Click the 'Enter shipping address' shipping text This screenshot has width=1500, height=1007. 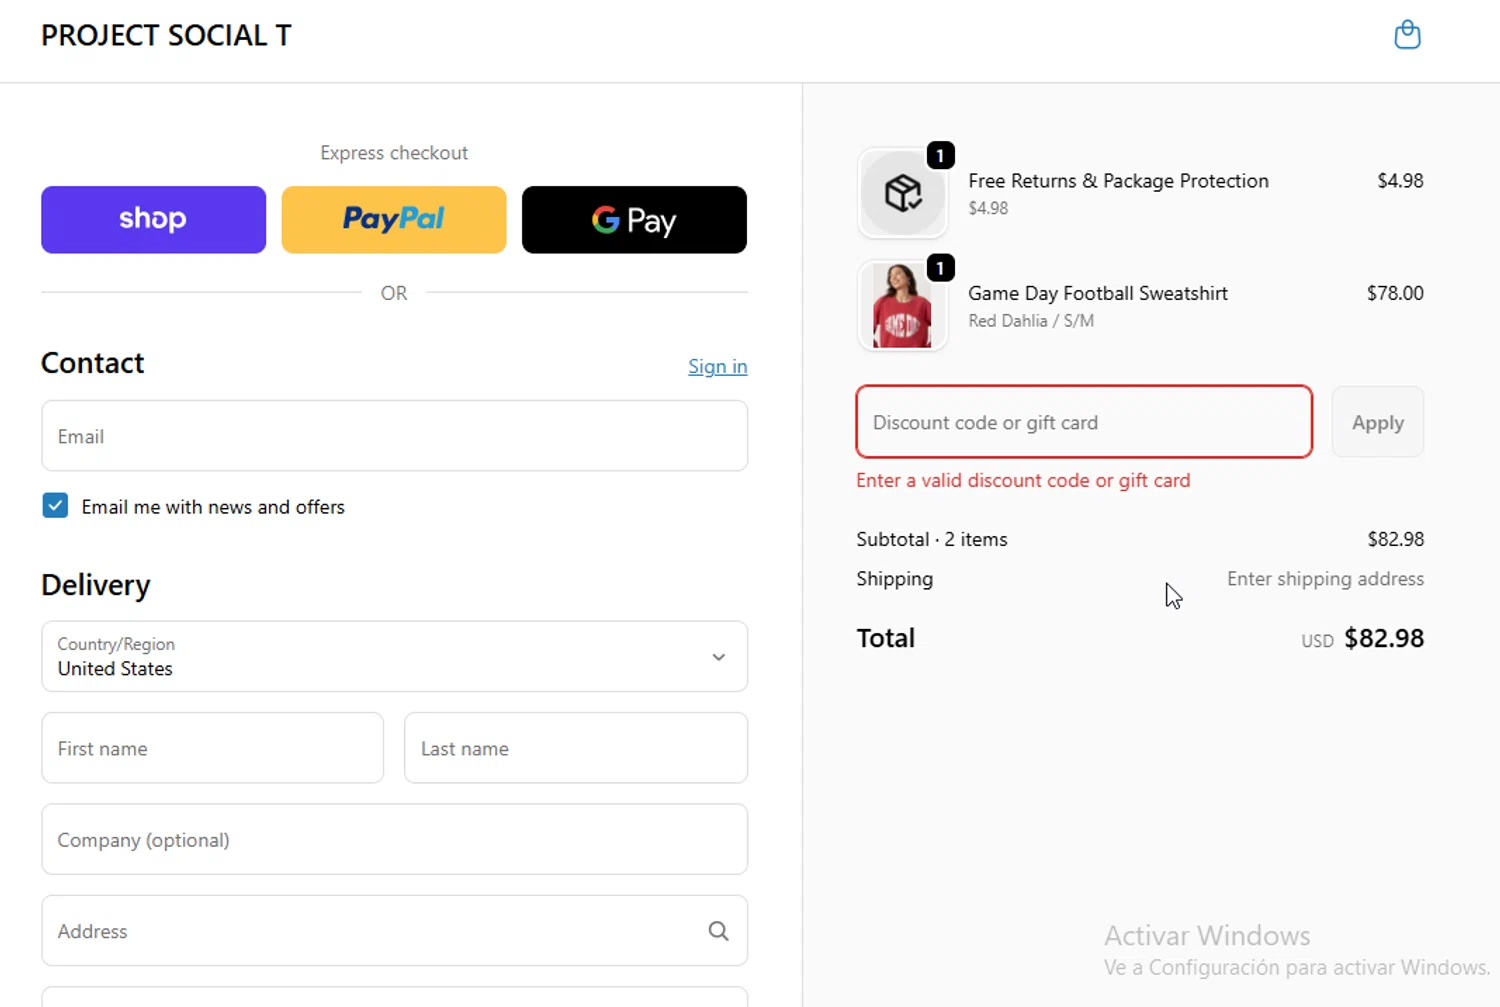coord(1325,579)
